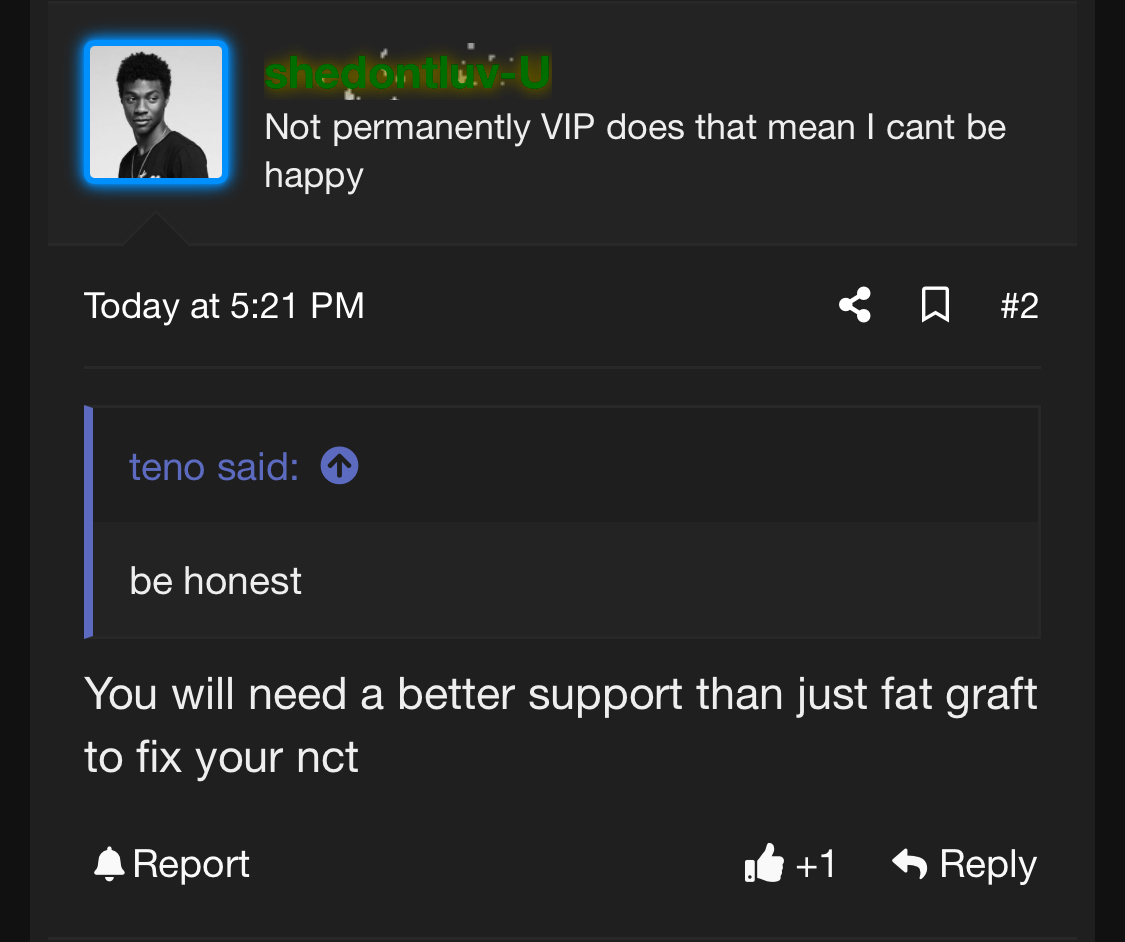Click the curved reply arrow icon

point(909,863)
